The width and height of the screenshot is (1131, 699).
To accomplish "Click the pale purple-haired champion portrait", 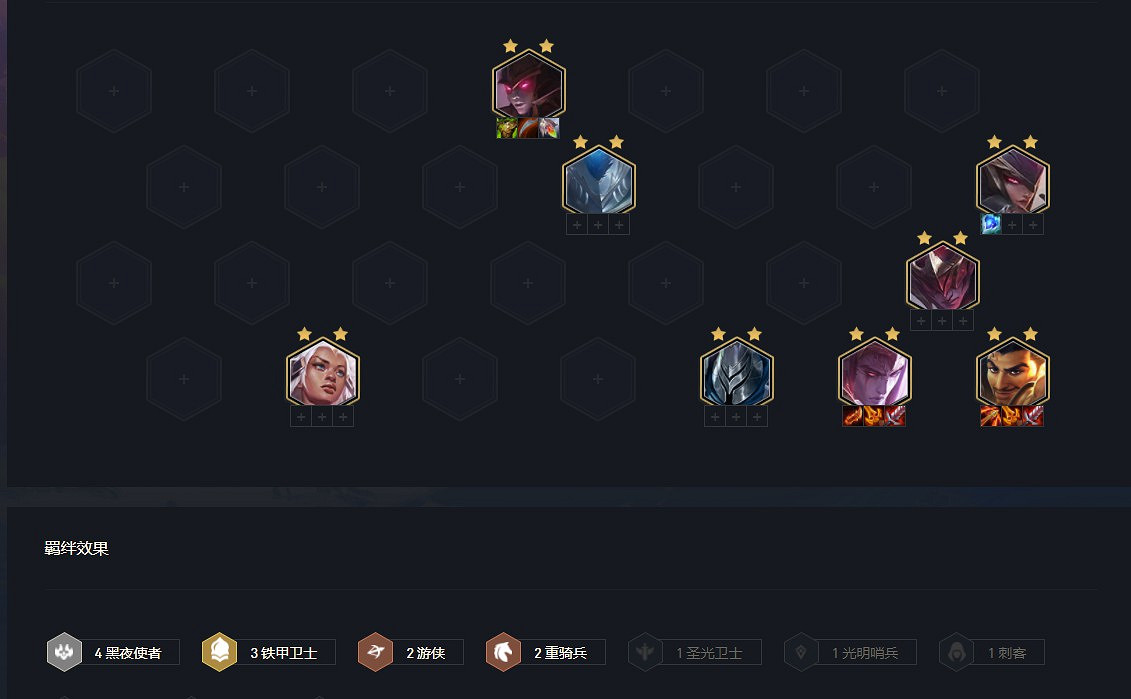I will 875,373.
